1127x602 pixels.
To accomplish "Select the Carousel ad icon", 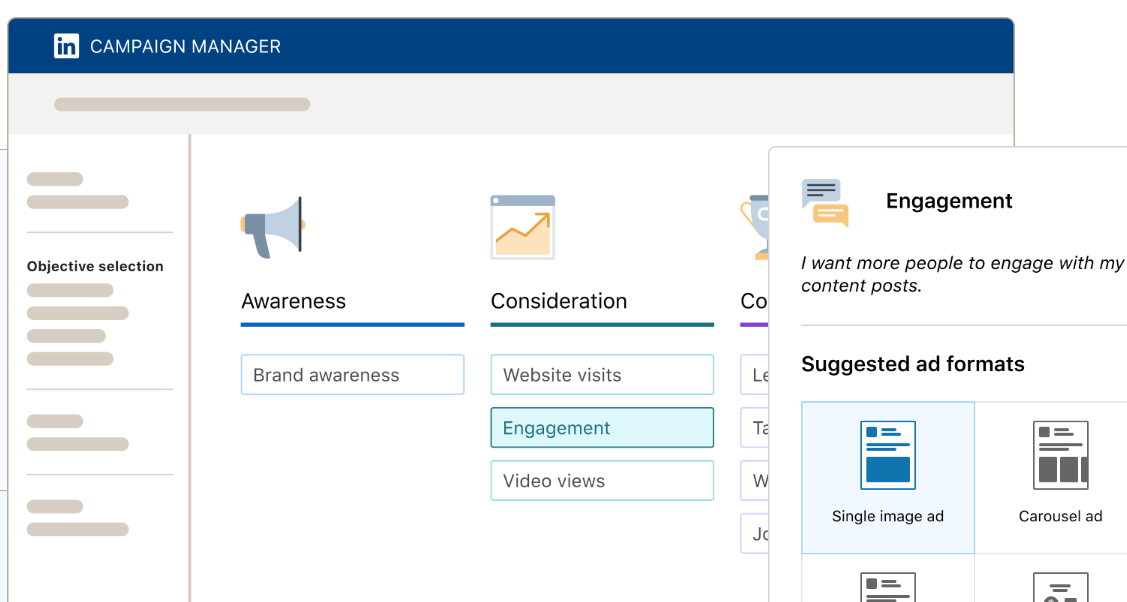I will point(1060,455).
